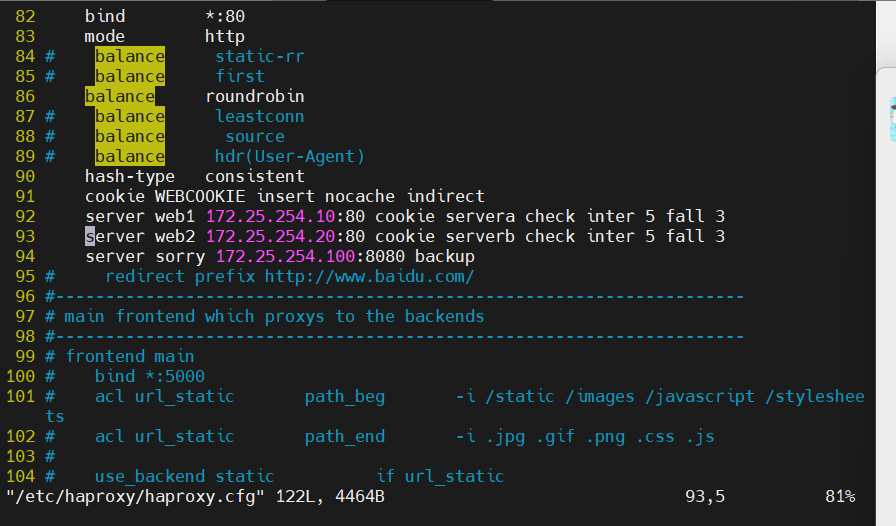Viewport: 896px width, 526px height.
Task: Click '*:80' on line 82
Action: point(225,16)
